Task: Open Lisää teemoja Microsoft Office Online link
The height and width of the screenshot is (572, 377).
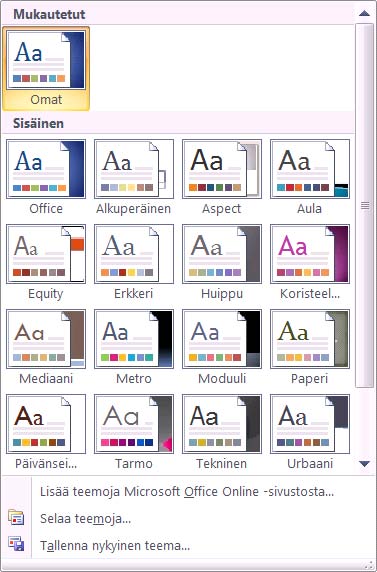Action: [x=187, y=491]
